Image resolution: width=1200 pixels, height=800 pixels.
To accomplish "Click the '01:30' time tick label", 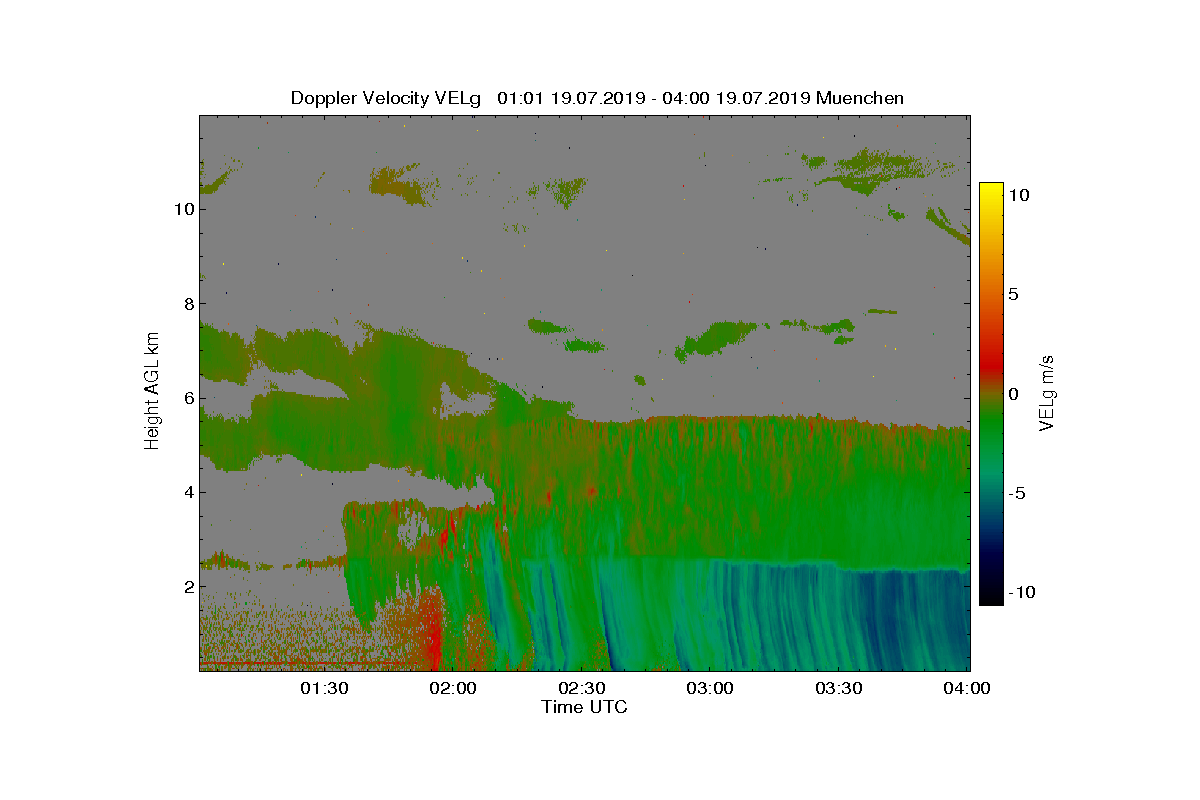I will [325, 689].
